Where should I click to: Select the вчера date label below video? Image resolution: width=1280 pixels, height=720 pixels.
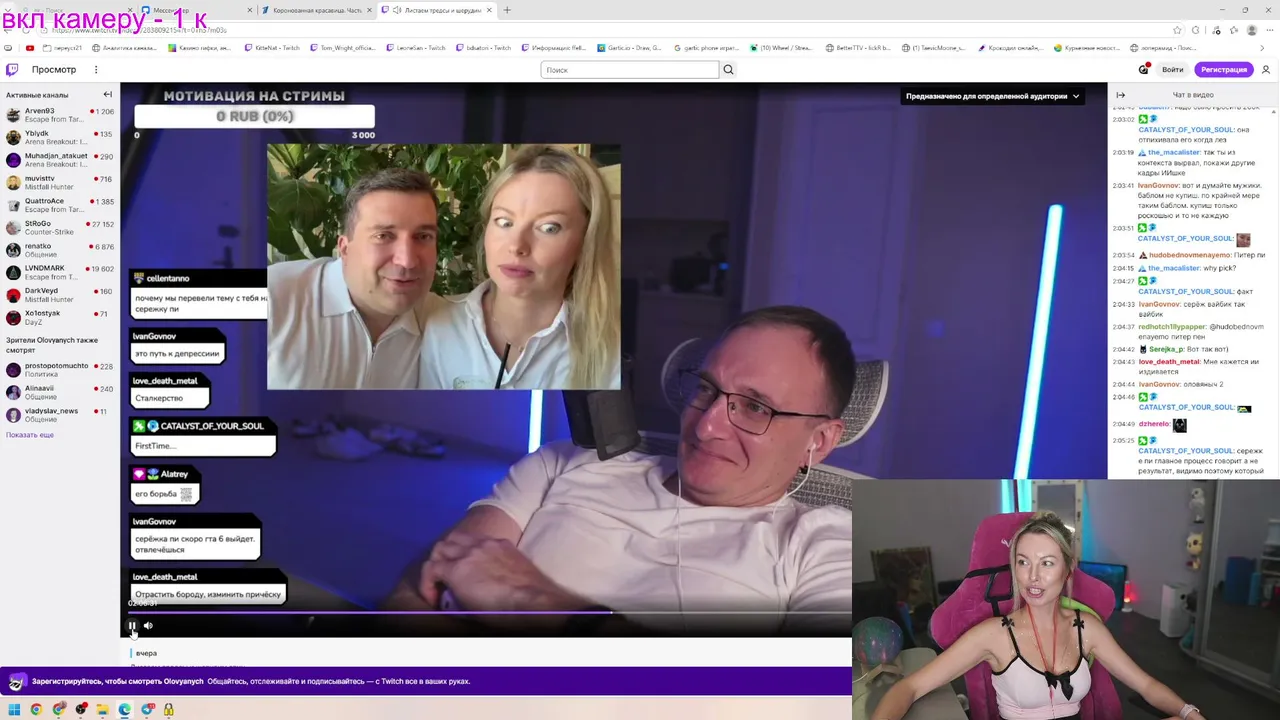146,653
